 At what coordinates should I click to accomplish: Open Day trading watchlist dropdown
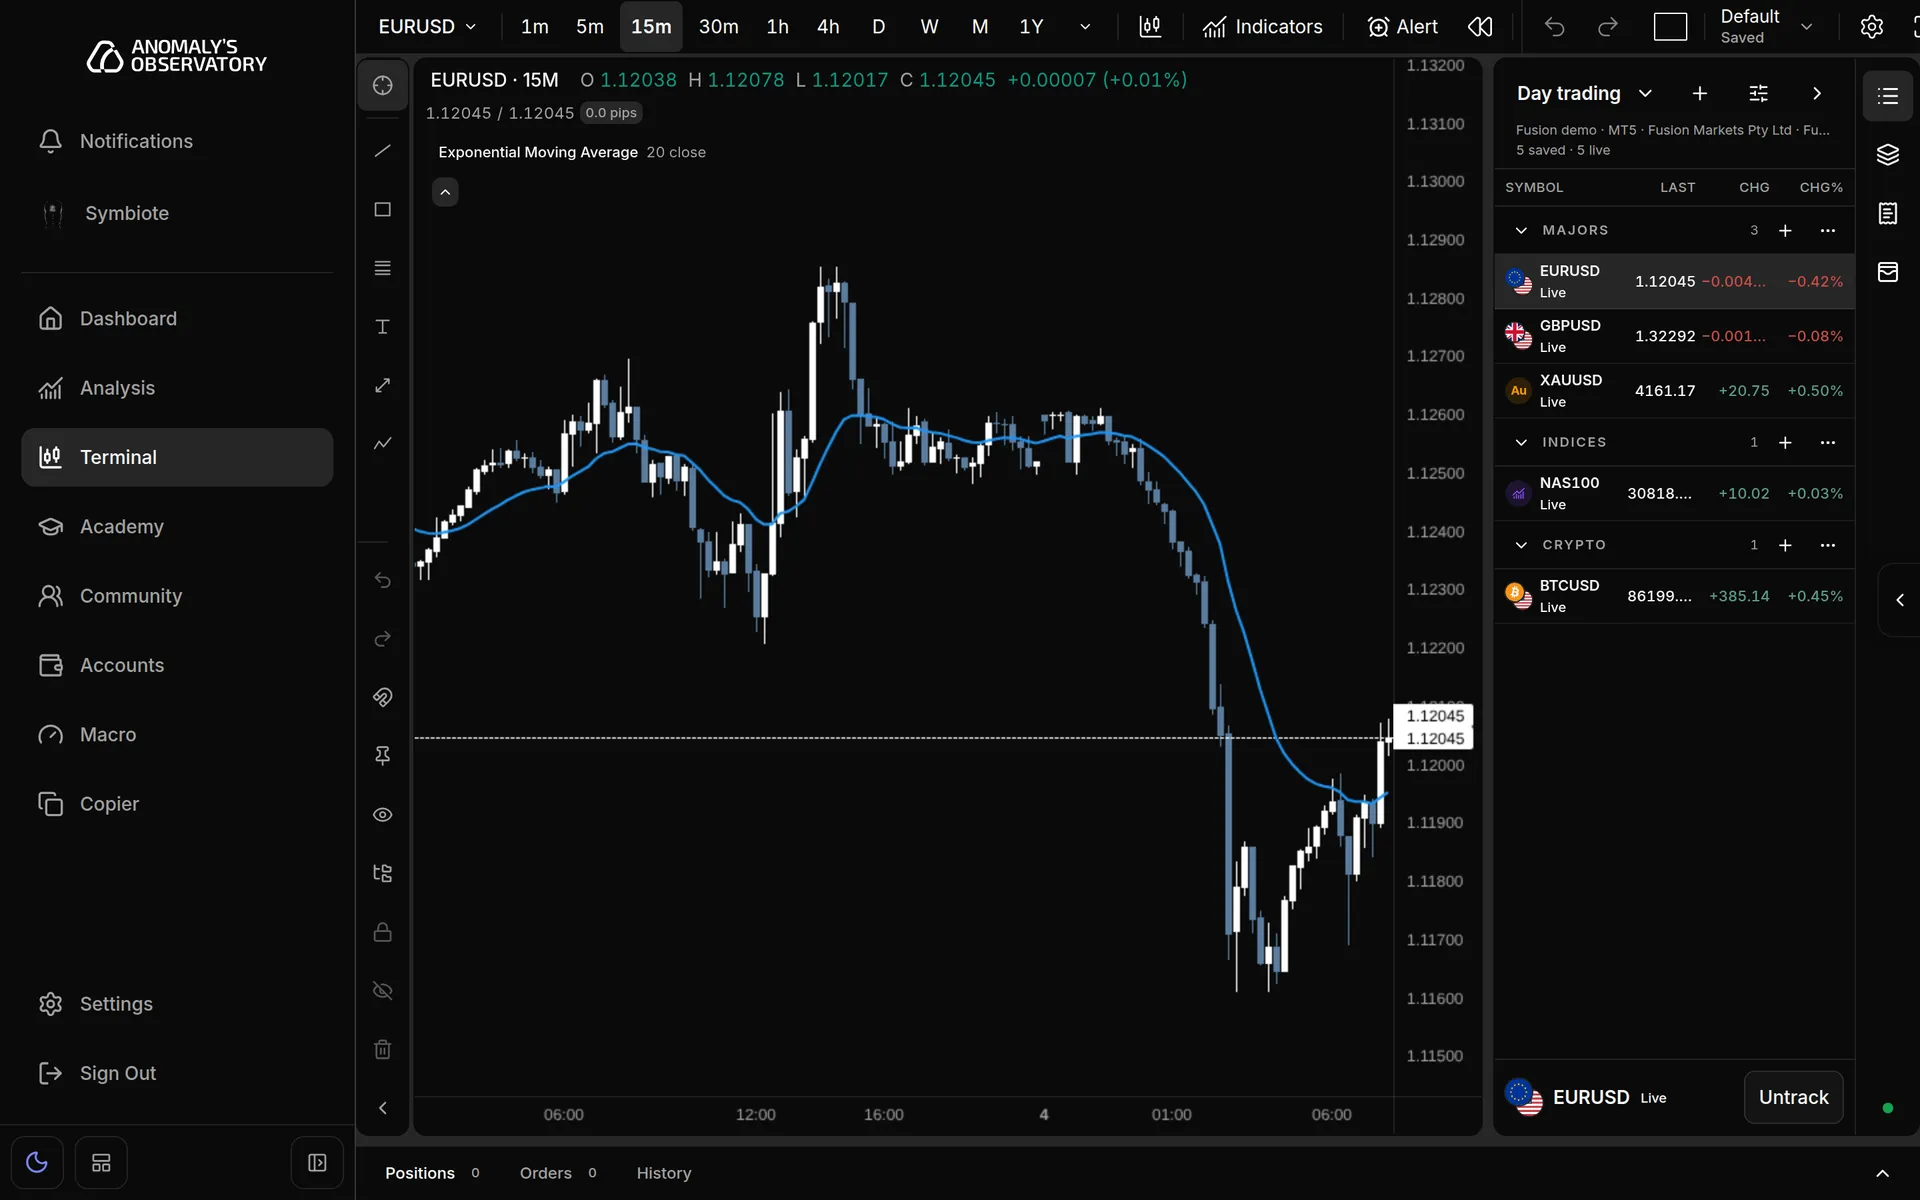pos(1584,93)
